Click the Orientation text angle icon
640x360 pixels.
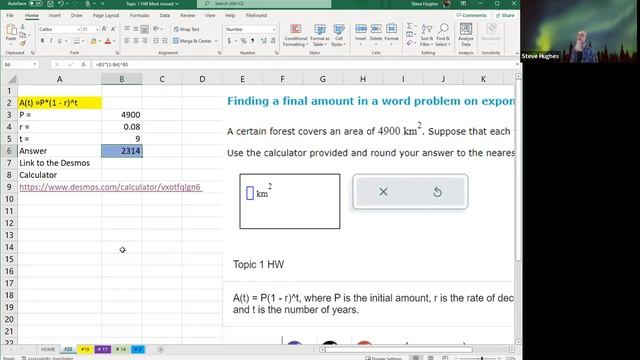pyautogui.click(x=156, y=29)
